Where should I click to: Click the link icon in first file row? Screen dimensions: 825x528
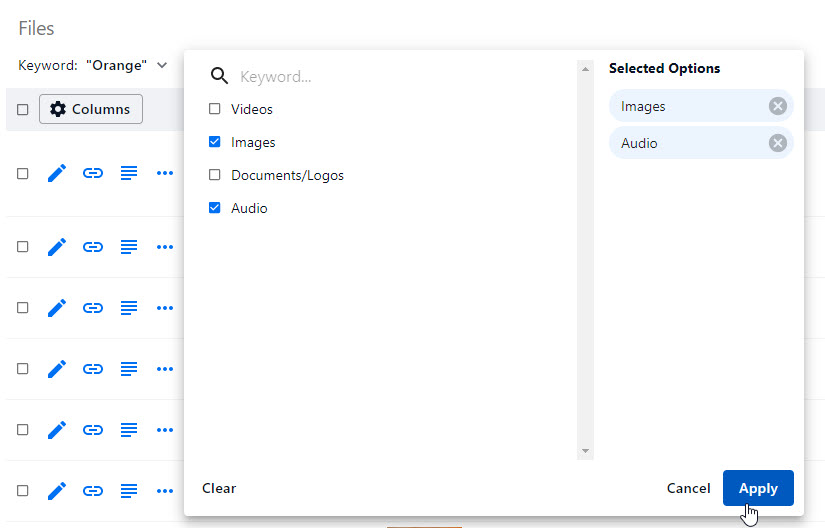(93, 173)
